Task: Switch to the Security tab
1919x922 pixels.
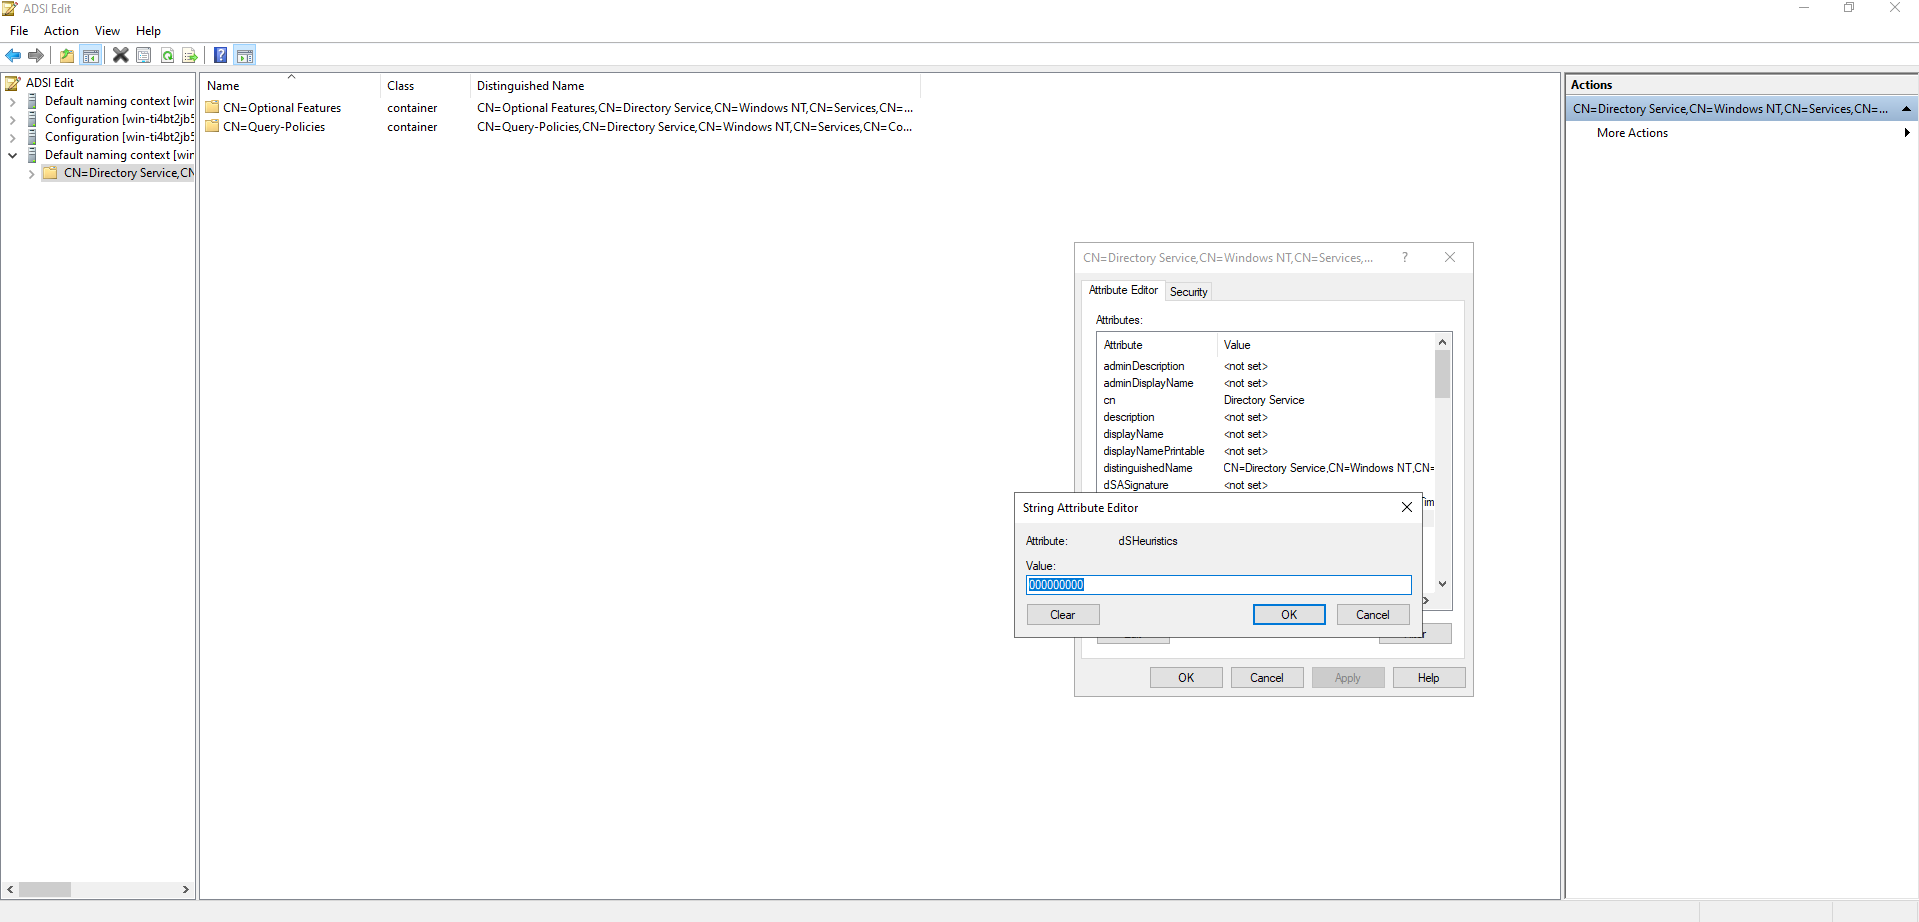Action: pos(1187,291)
